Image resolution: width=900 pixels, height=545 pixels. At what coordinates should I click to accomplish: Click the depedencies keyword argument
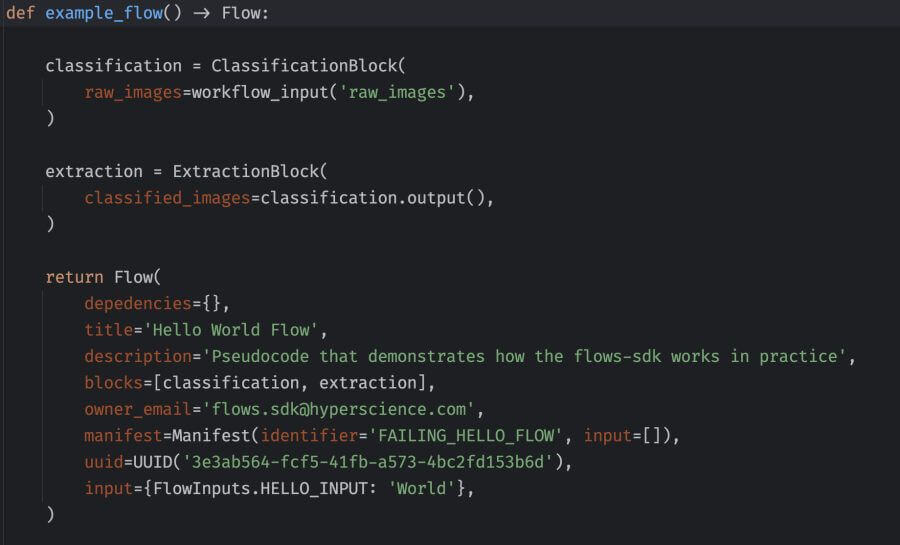[138, 303]
